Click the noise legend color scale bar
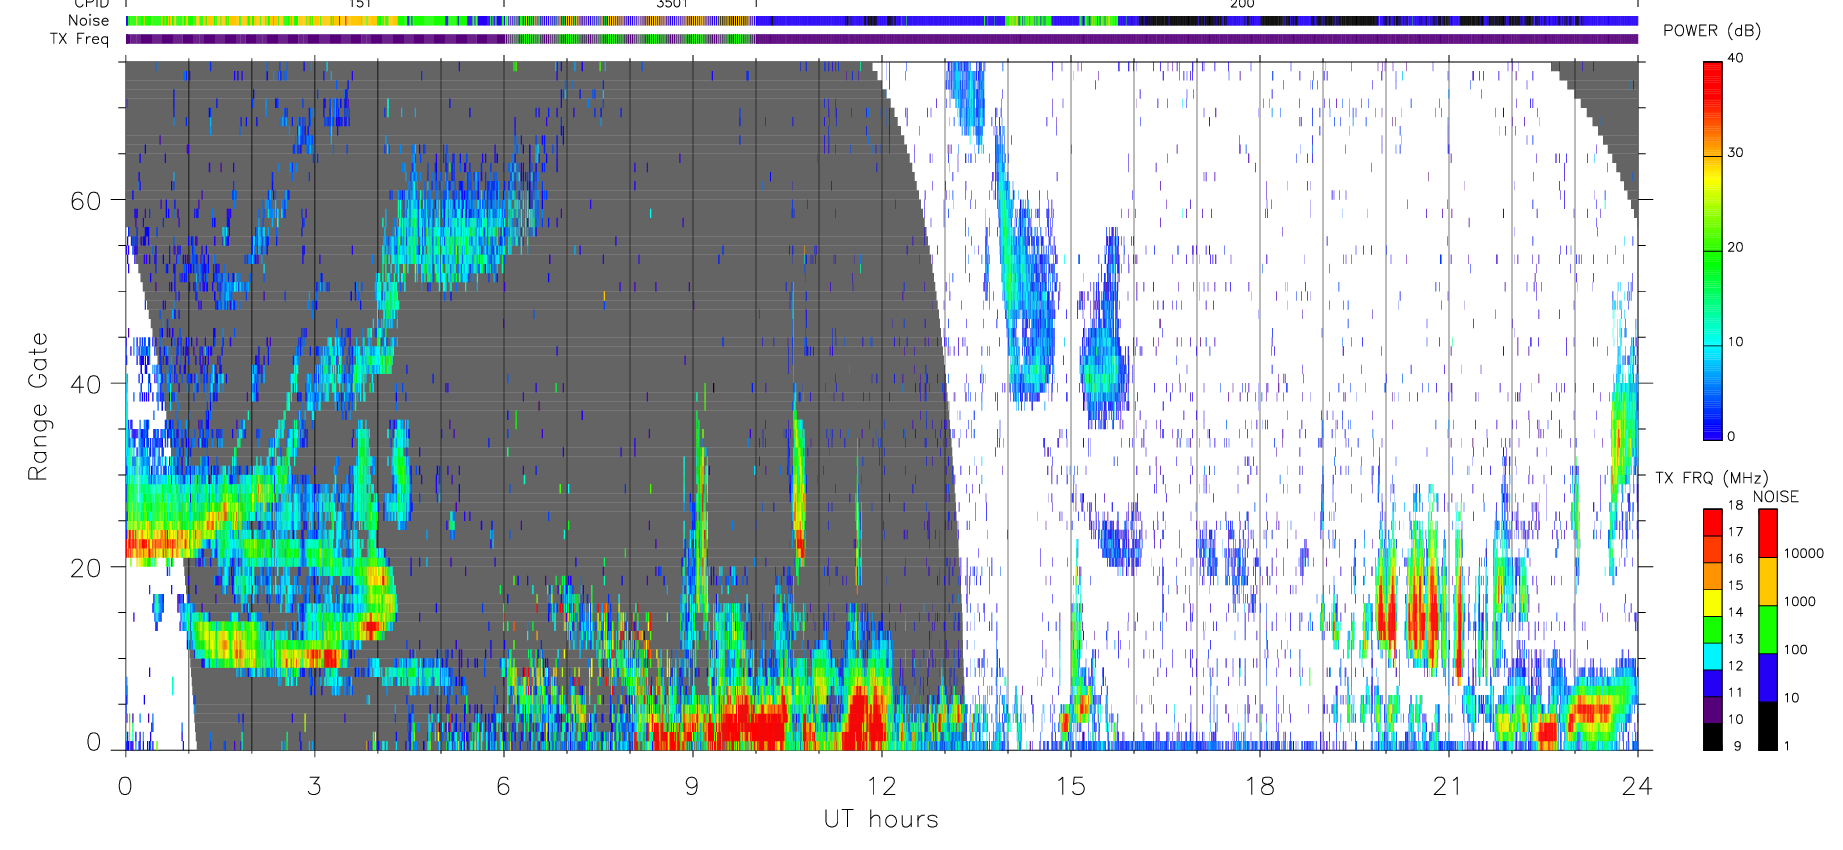Viewport: 1843px width, 850px height. pos(1768,629)
